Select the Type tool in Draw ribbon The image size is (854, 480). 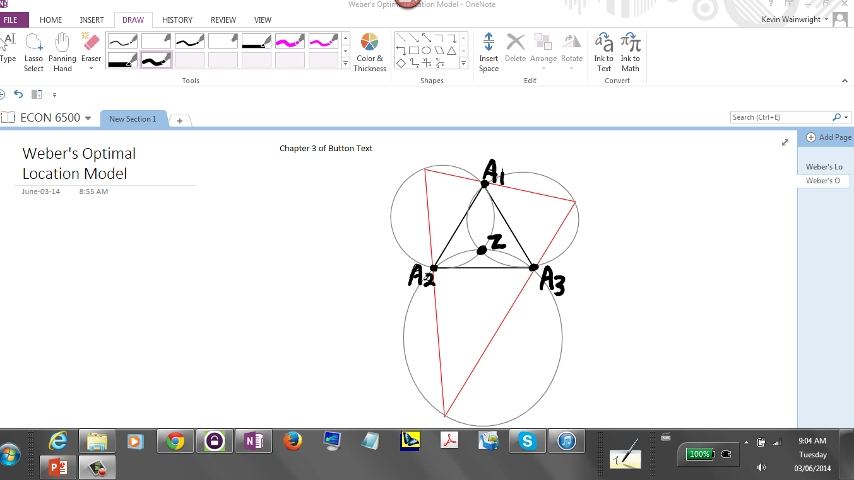click(x=9, y=51)
